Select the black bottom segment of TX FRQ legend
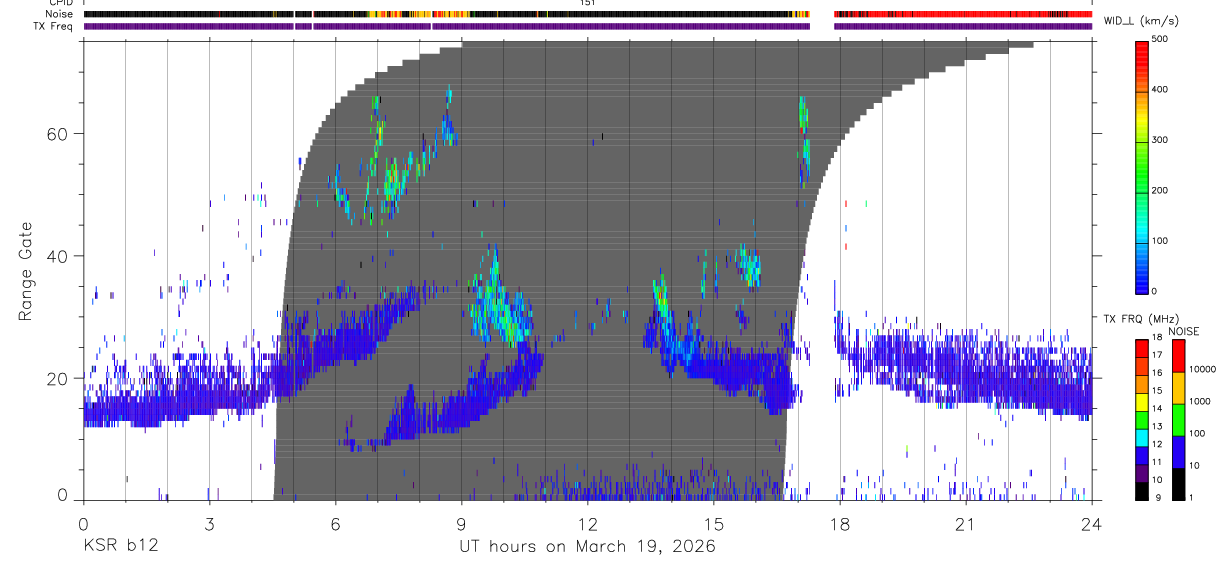The image size is (1228, 567). coord(1141,490)
